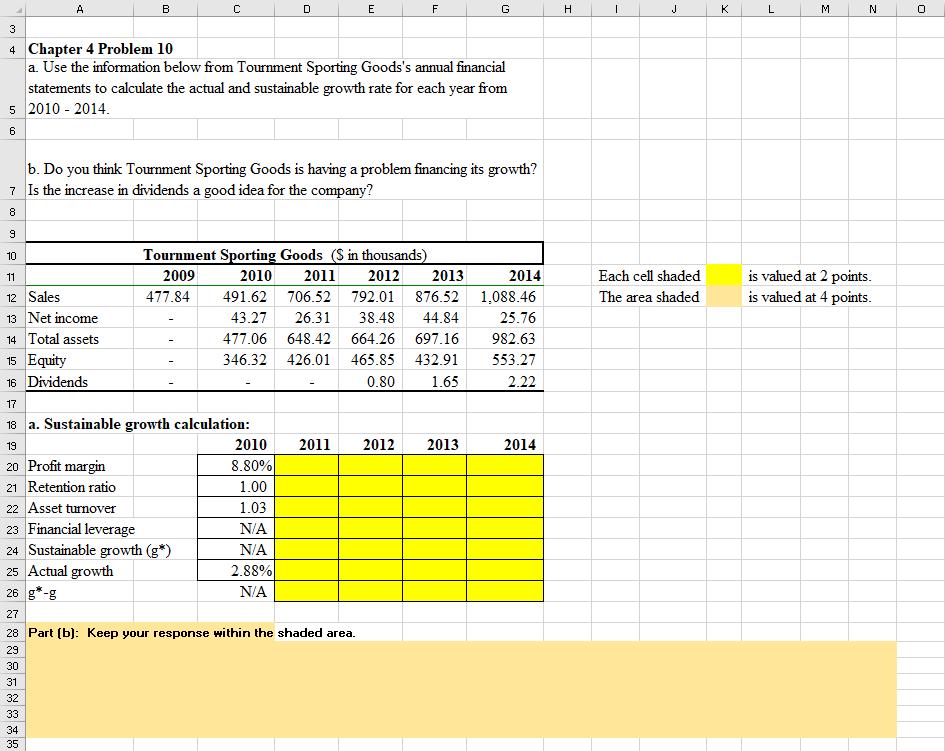Click the 2010 actual growth 2.88%
This screenshot has height=751, width=945.
(x=251, y=571)
